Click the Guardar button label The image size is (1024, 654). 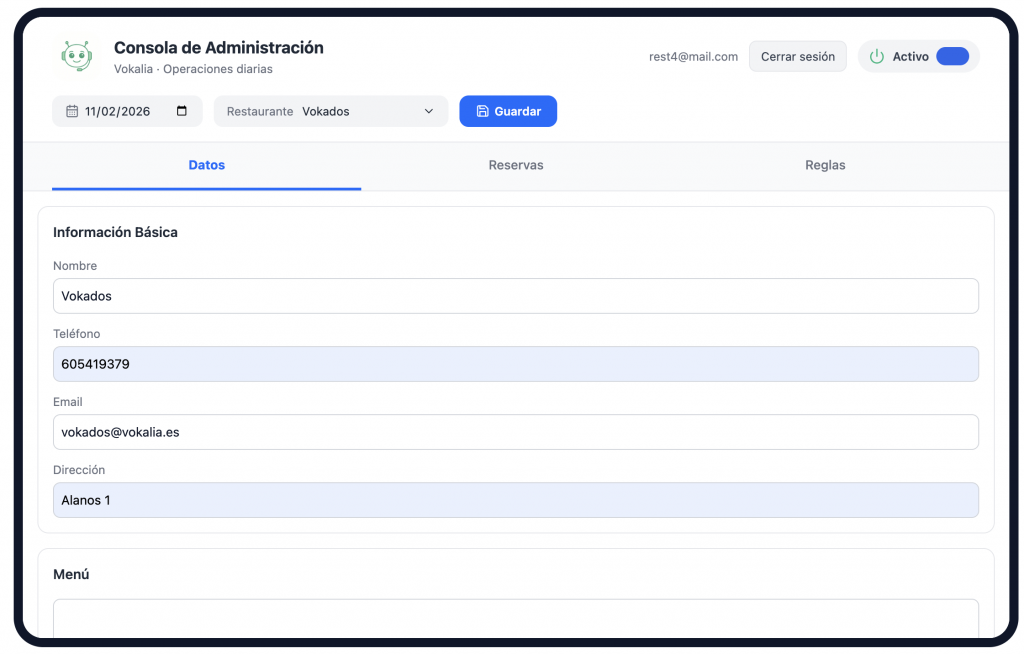(518, 111)
